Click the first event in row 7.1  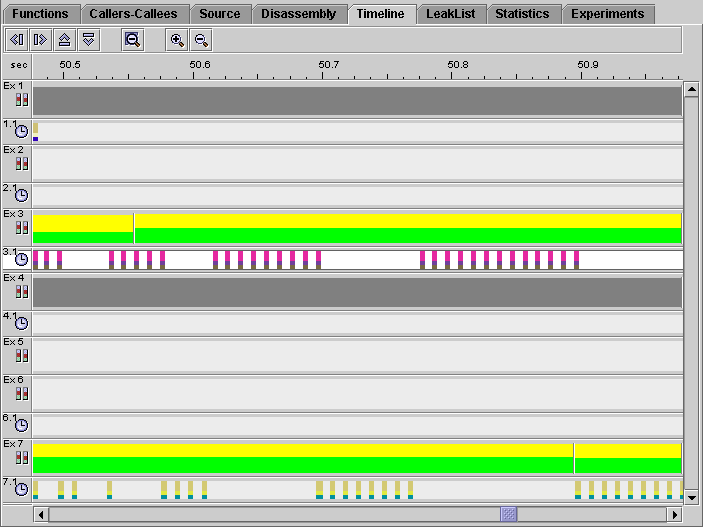coord(35,490)
